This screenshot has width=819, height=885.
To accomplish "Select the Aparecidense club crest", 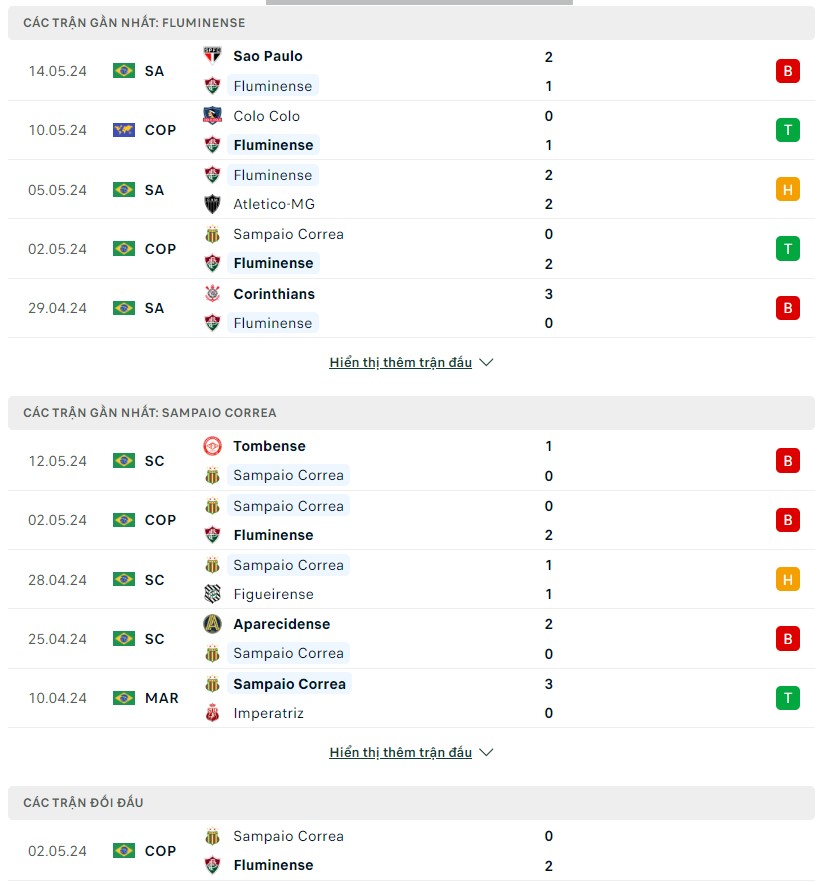I will pyautogui.click(x=211, y=623).
